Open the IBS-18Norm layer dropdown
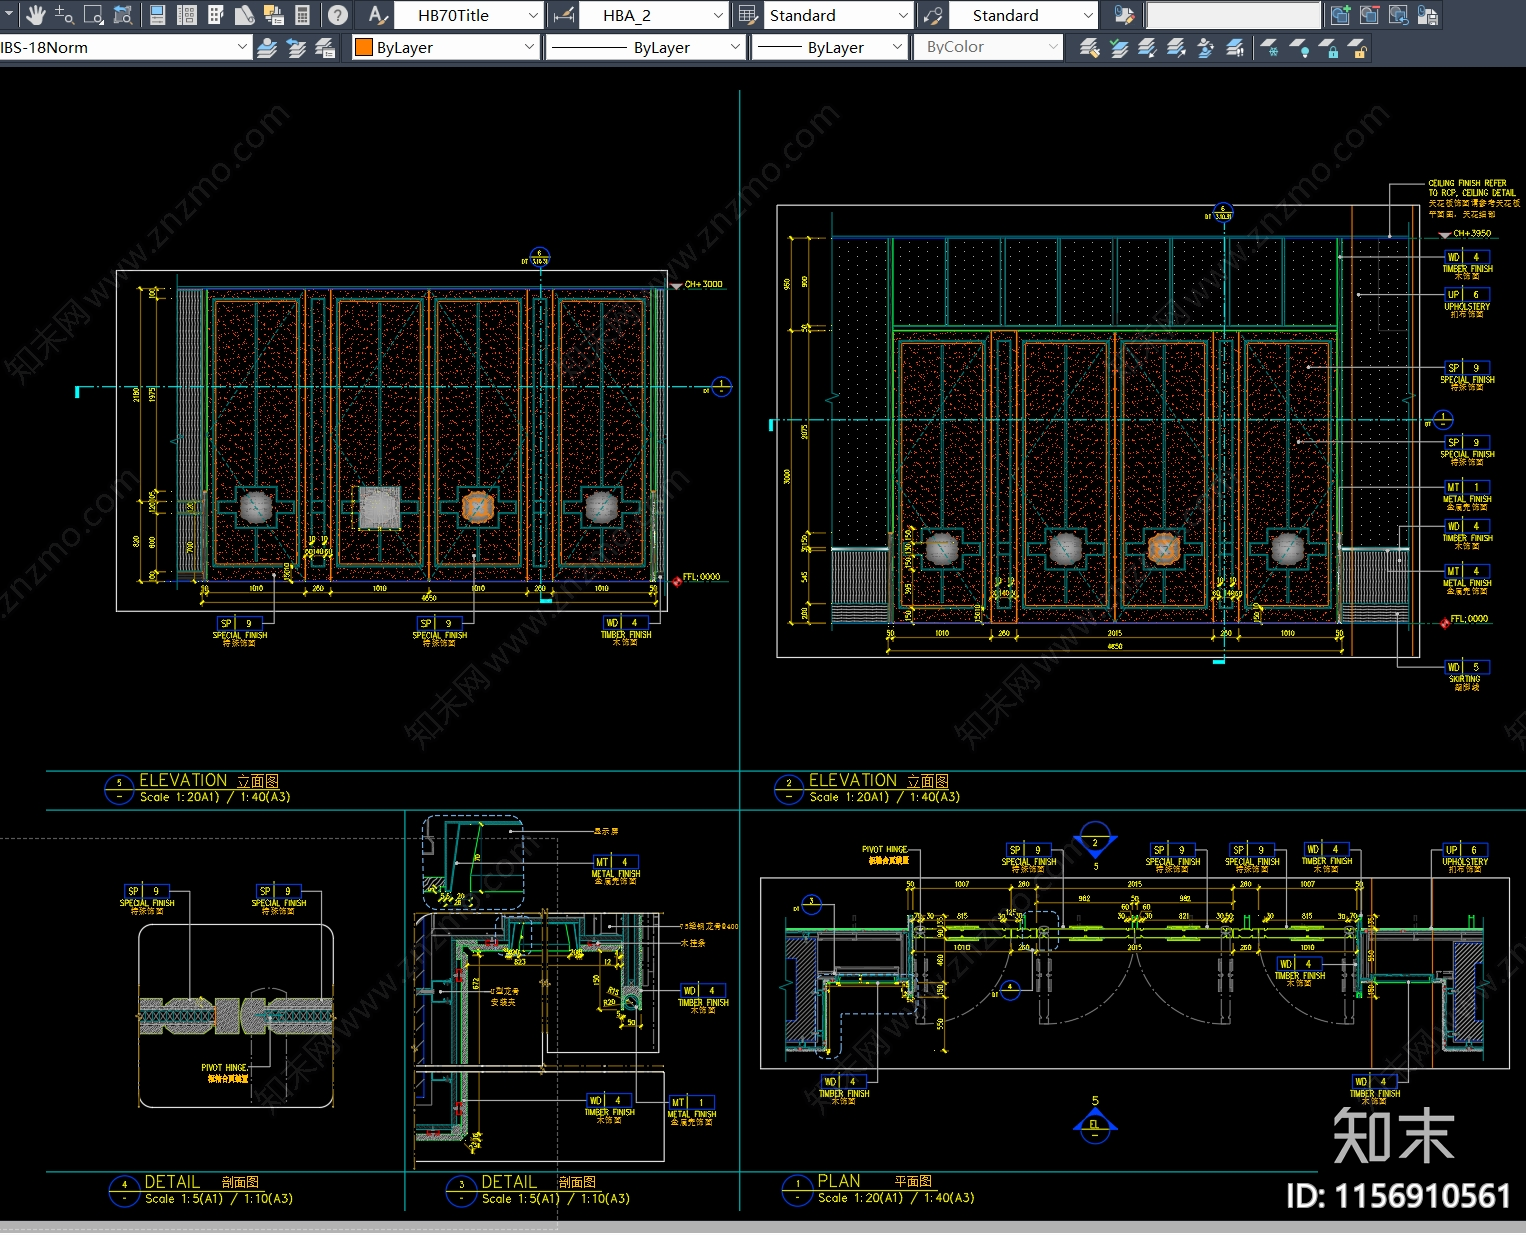Screen dimensions: 1526x1235 [x=241, y=47]
